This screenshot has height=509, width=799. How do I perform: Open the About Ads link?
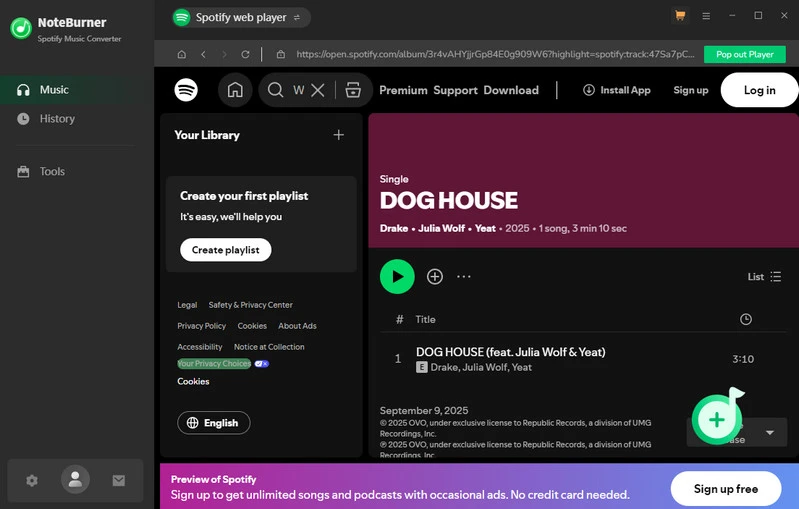(297, 326)
